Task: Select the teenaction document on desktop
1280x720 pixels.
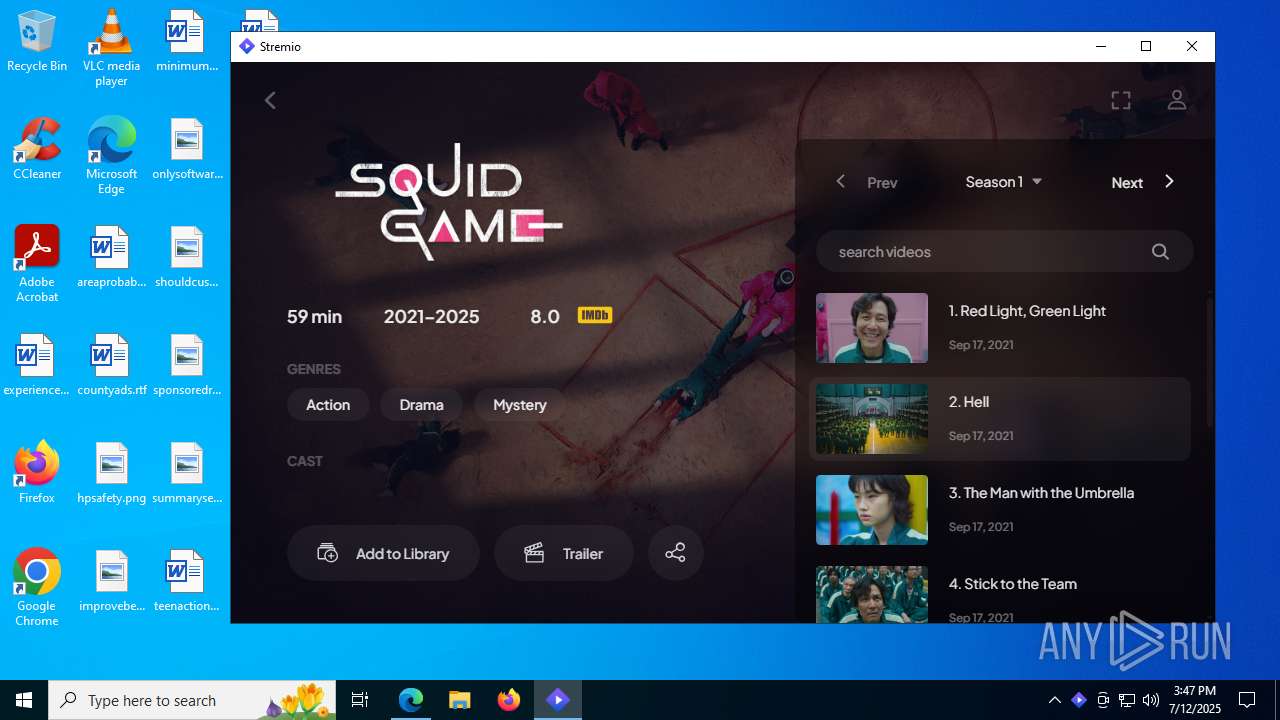Action: pyautogui.click(x=187, y=580)
